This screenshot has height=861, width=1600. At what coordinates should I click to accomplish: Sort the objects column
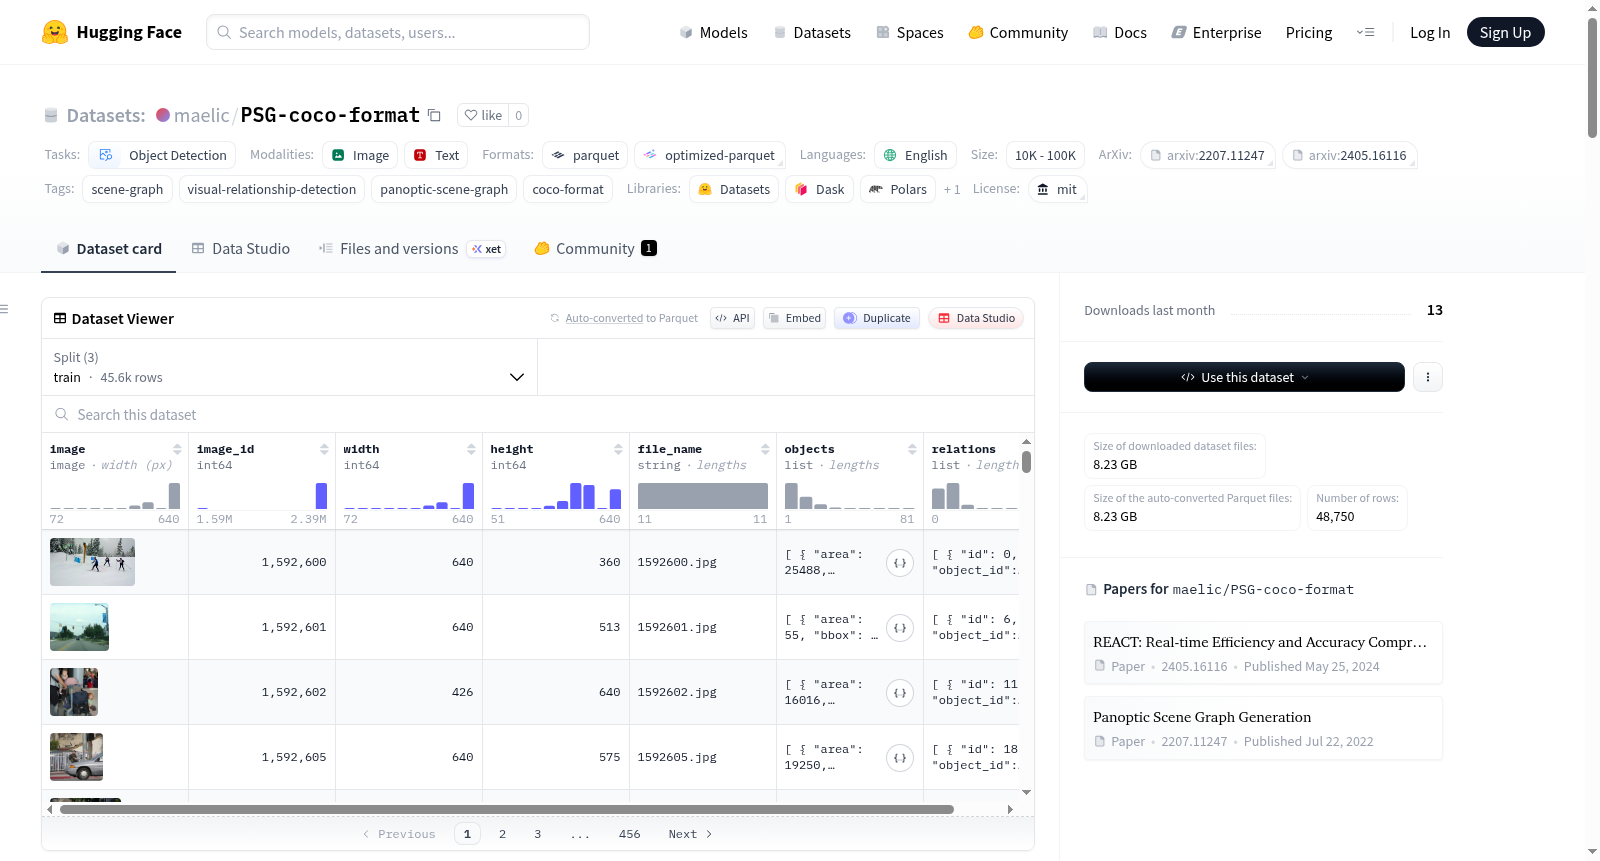click(912, 449)
